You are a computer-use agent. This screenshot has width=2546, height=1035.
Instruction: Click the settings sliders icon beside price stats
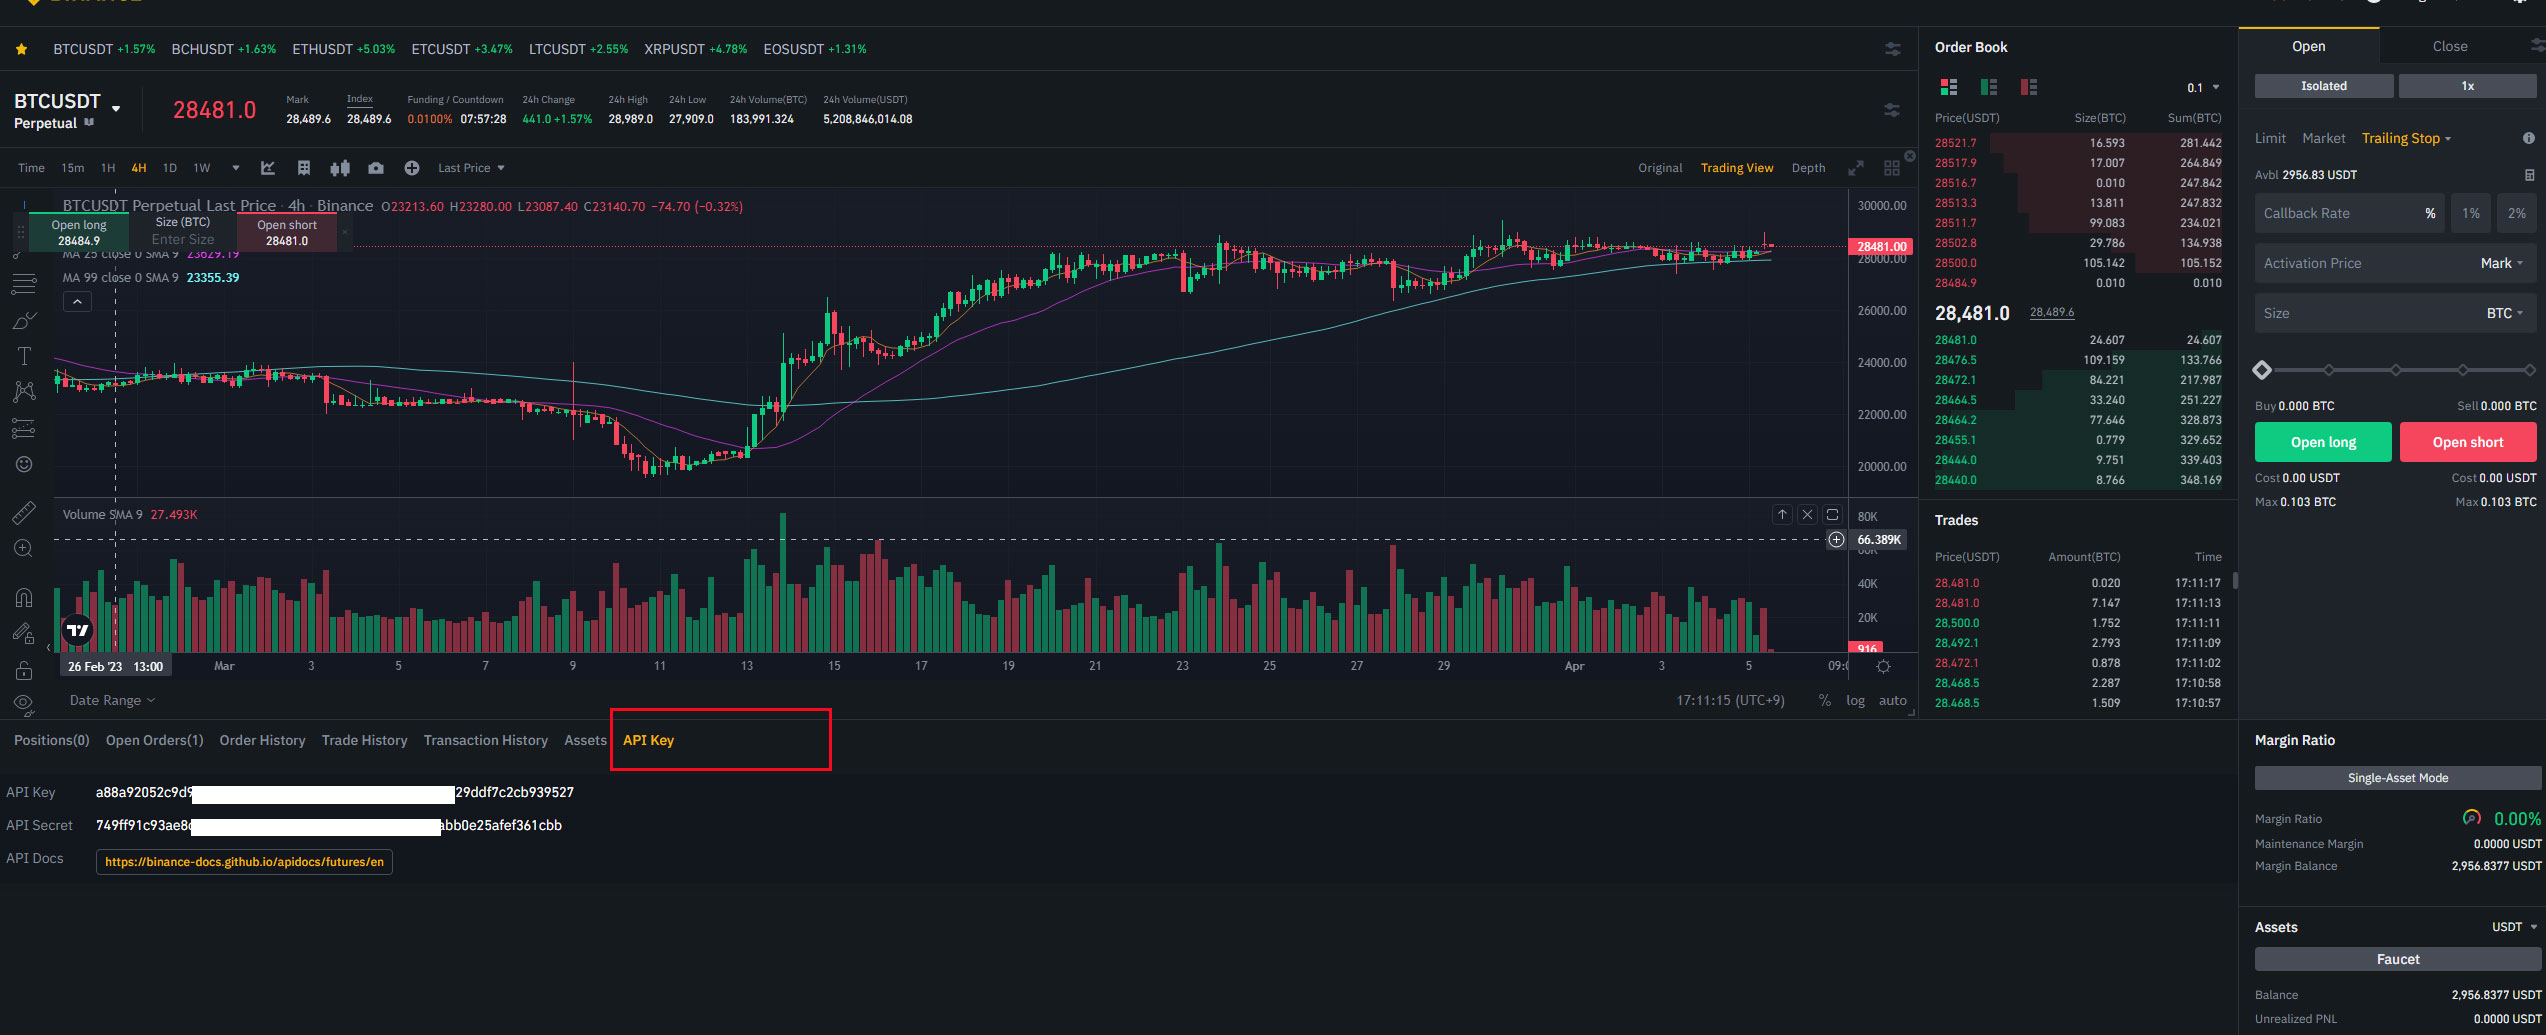pyautogui.click(x=1892, y=110)
